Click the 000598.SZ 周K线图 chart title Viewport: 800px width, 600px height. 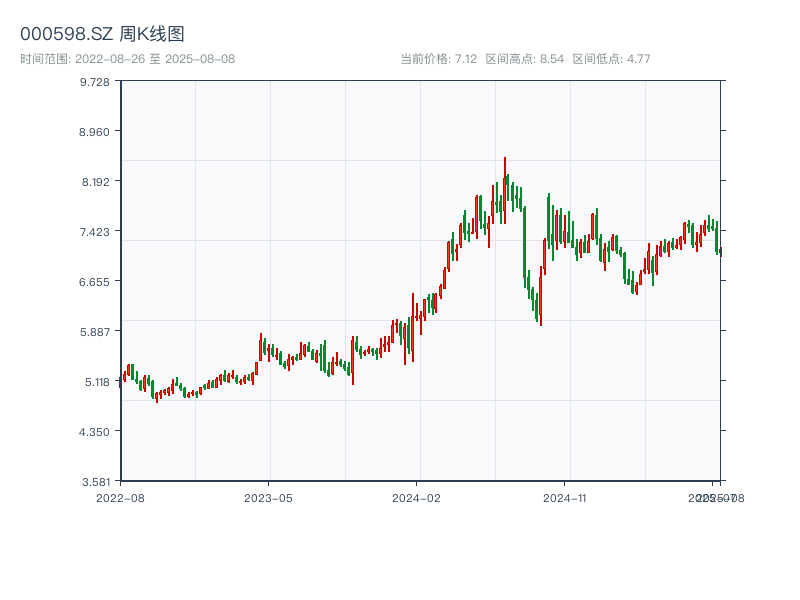click(x=102, y=34)
